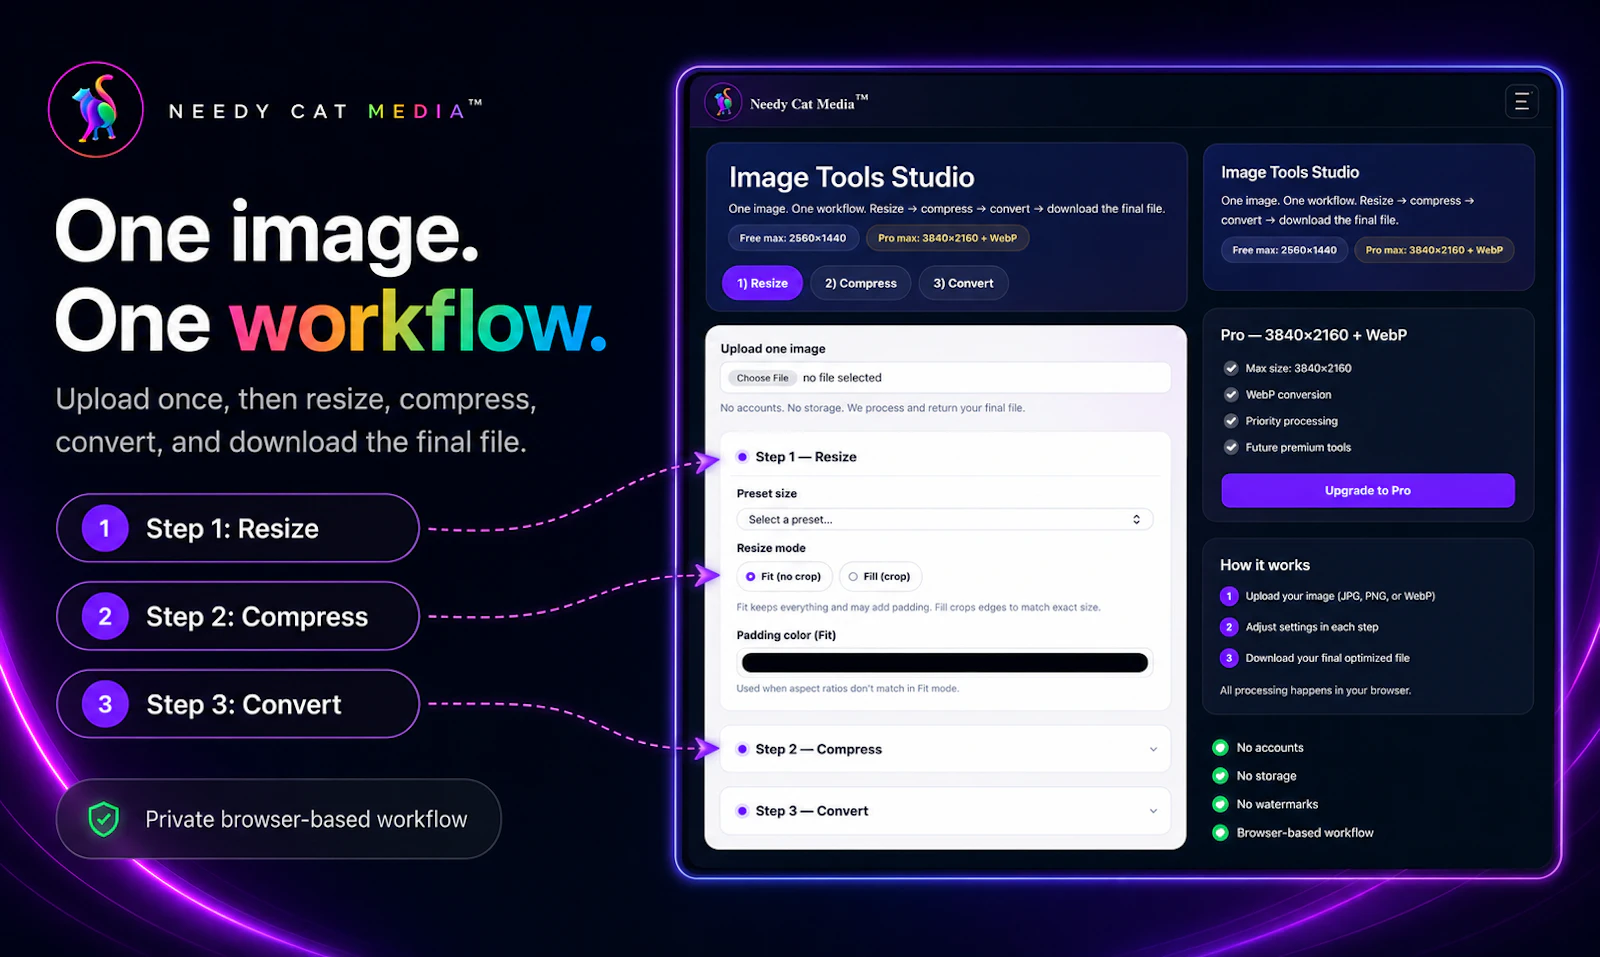Click the green check beside Browser-based workflow
Viewport: 1600px width, 957px height.
tap(1220, 832)
